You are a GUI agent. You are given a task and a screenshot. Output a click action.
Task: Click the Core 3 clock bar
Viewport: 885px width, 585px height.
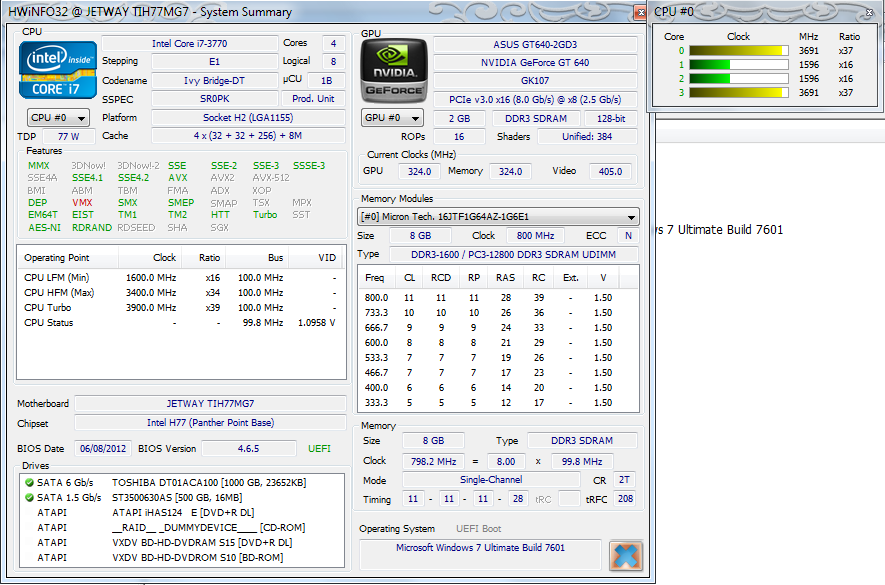(739, 93)
